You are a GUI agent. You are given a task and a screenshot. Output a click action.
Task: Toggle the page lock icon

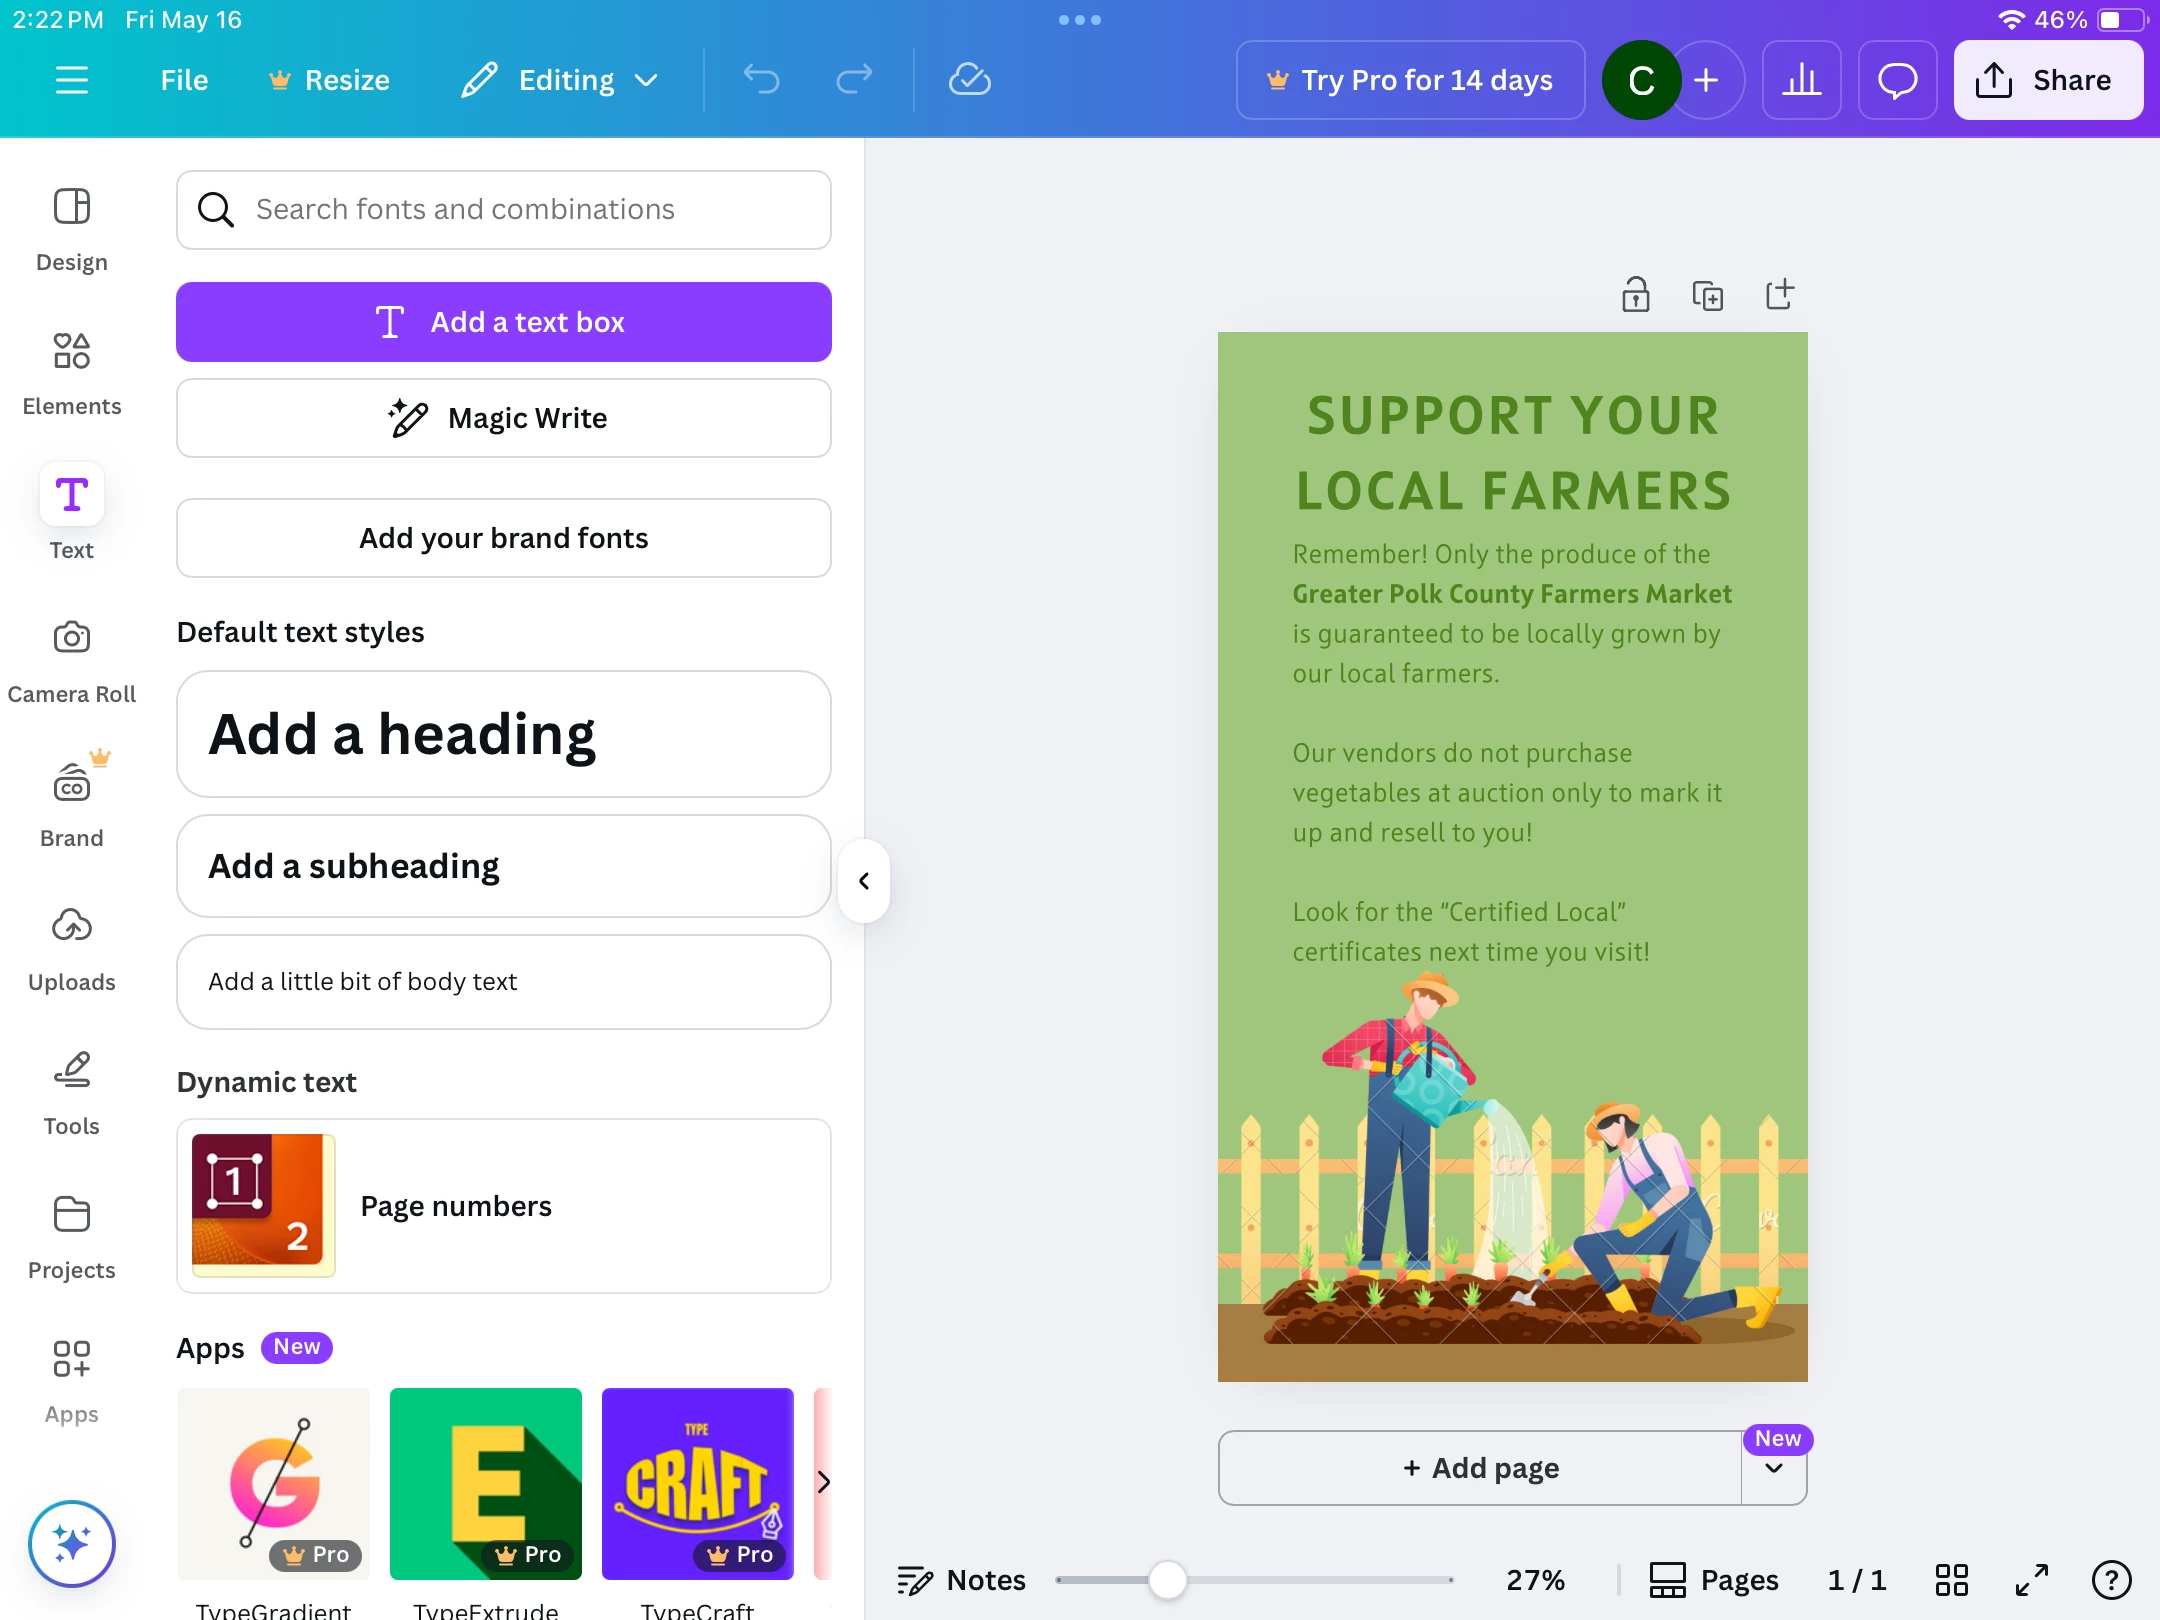point(1635,295)
